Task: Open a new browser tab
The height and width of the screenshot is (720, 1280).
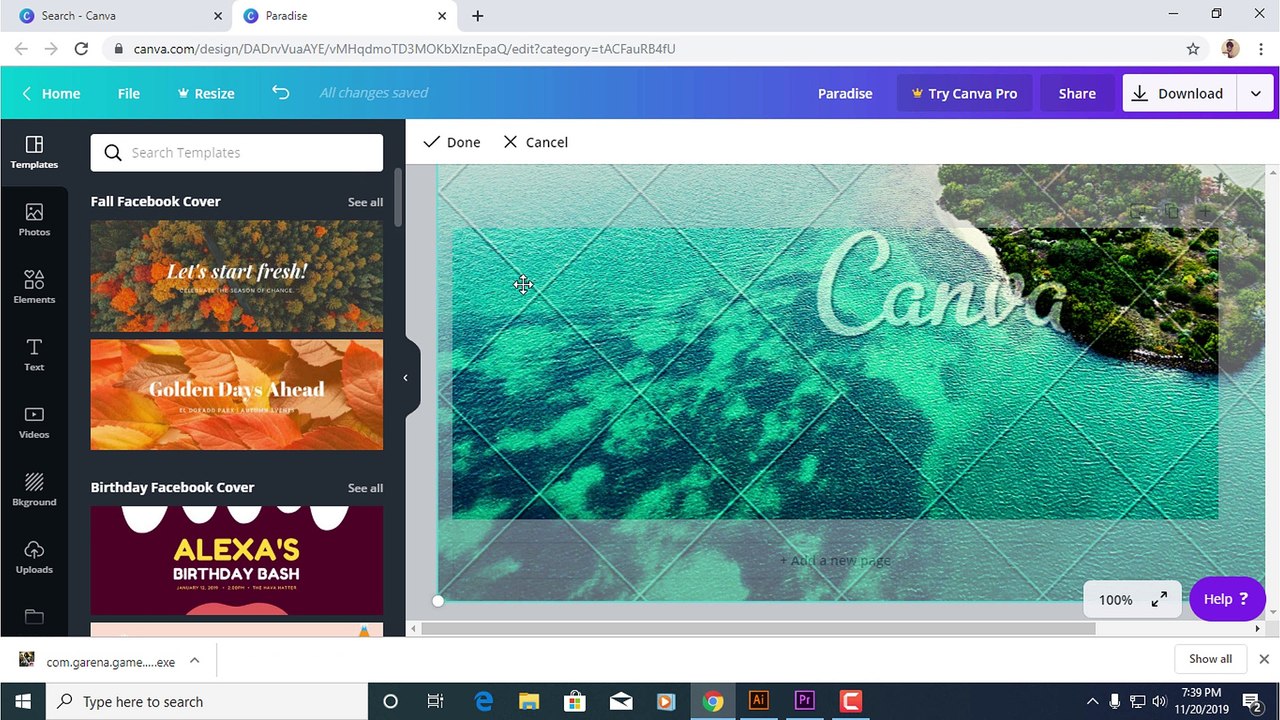Action: pos(478,16)
